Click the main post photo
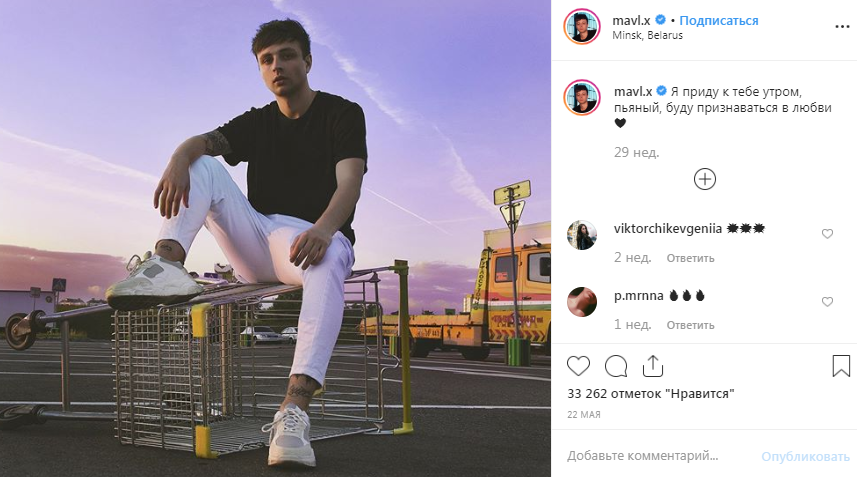This screenshot has height=477, width=857. (x=276, y=238)
